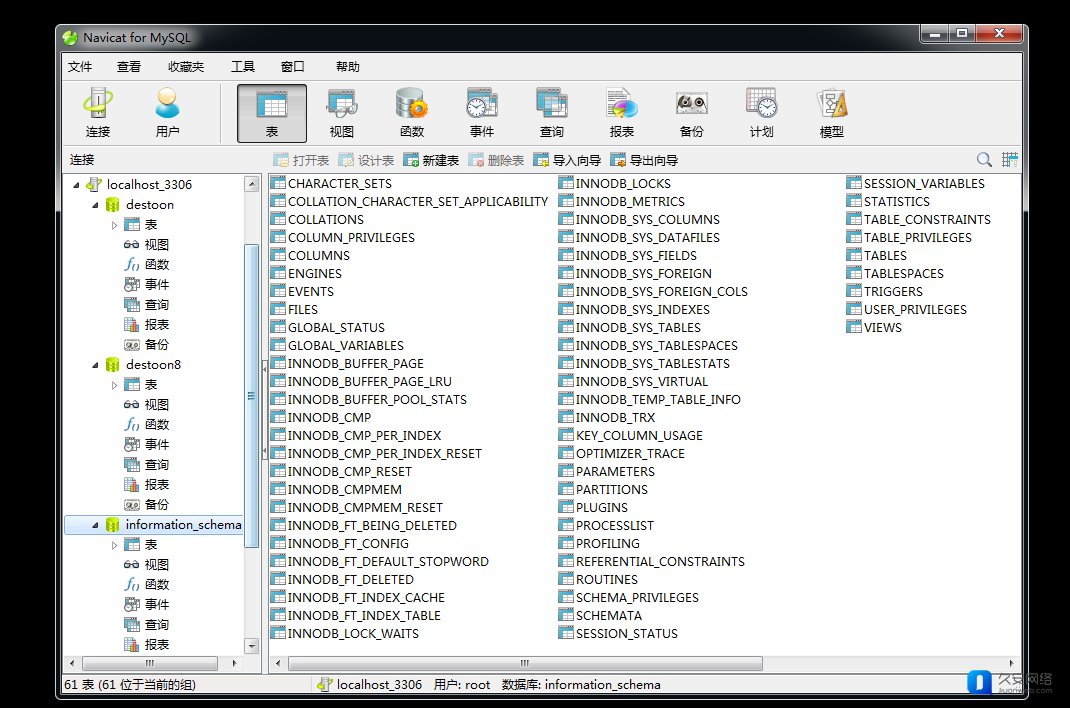1070x708 pixels.
Task: Select the TRIGGERS table
Action: (885, 292)
